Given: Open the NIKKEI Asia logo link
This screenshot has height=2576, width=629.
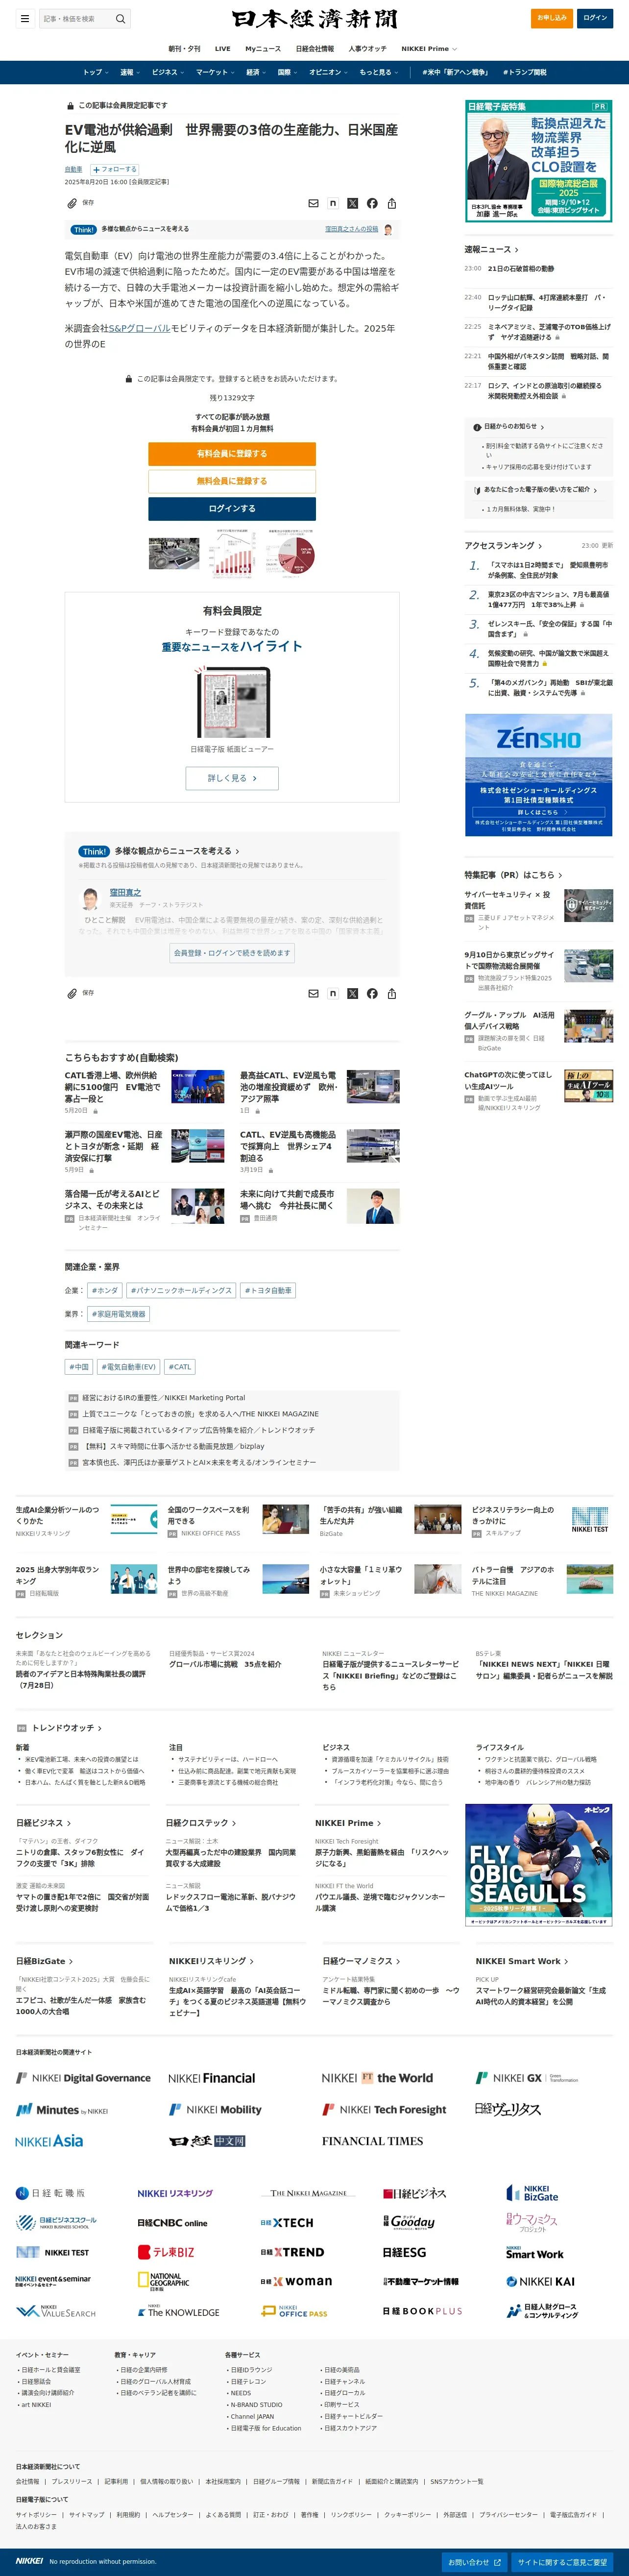Looking at the screenshot, I should (49, 2141).
